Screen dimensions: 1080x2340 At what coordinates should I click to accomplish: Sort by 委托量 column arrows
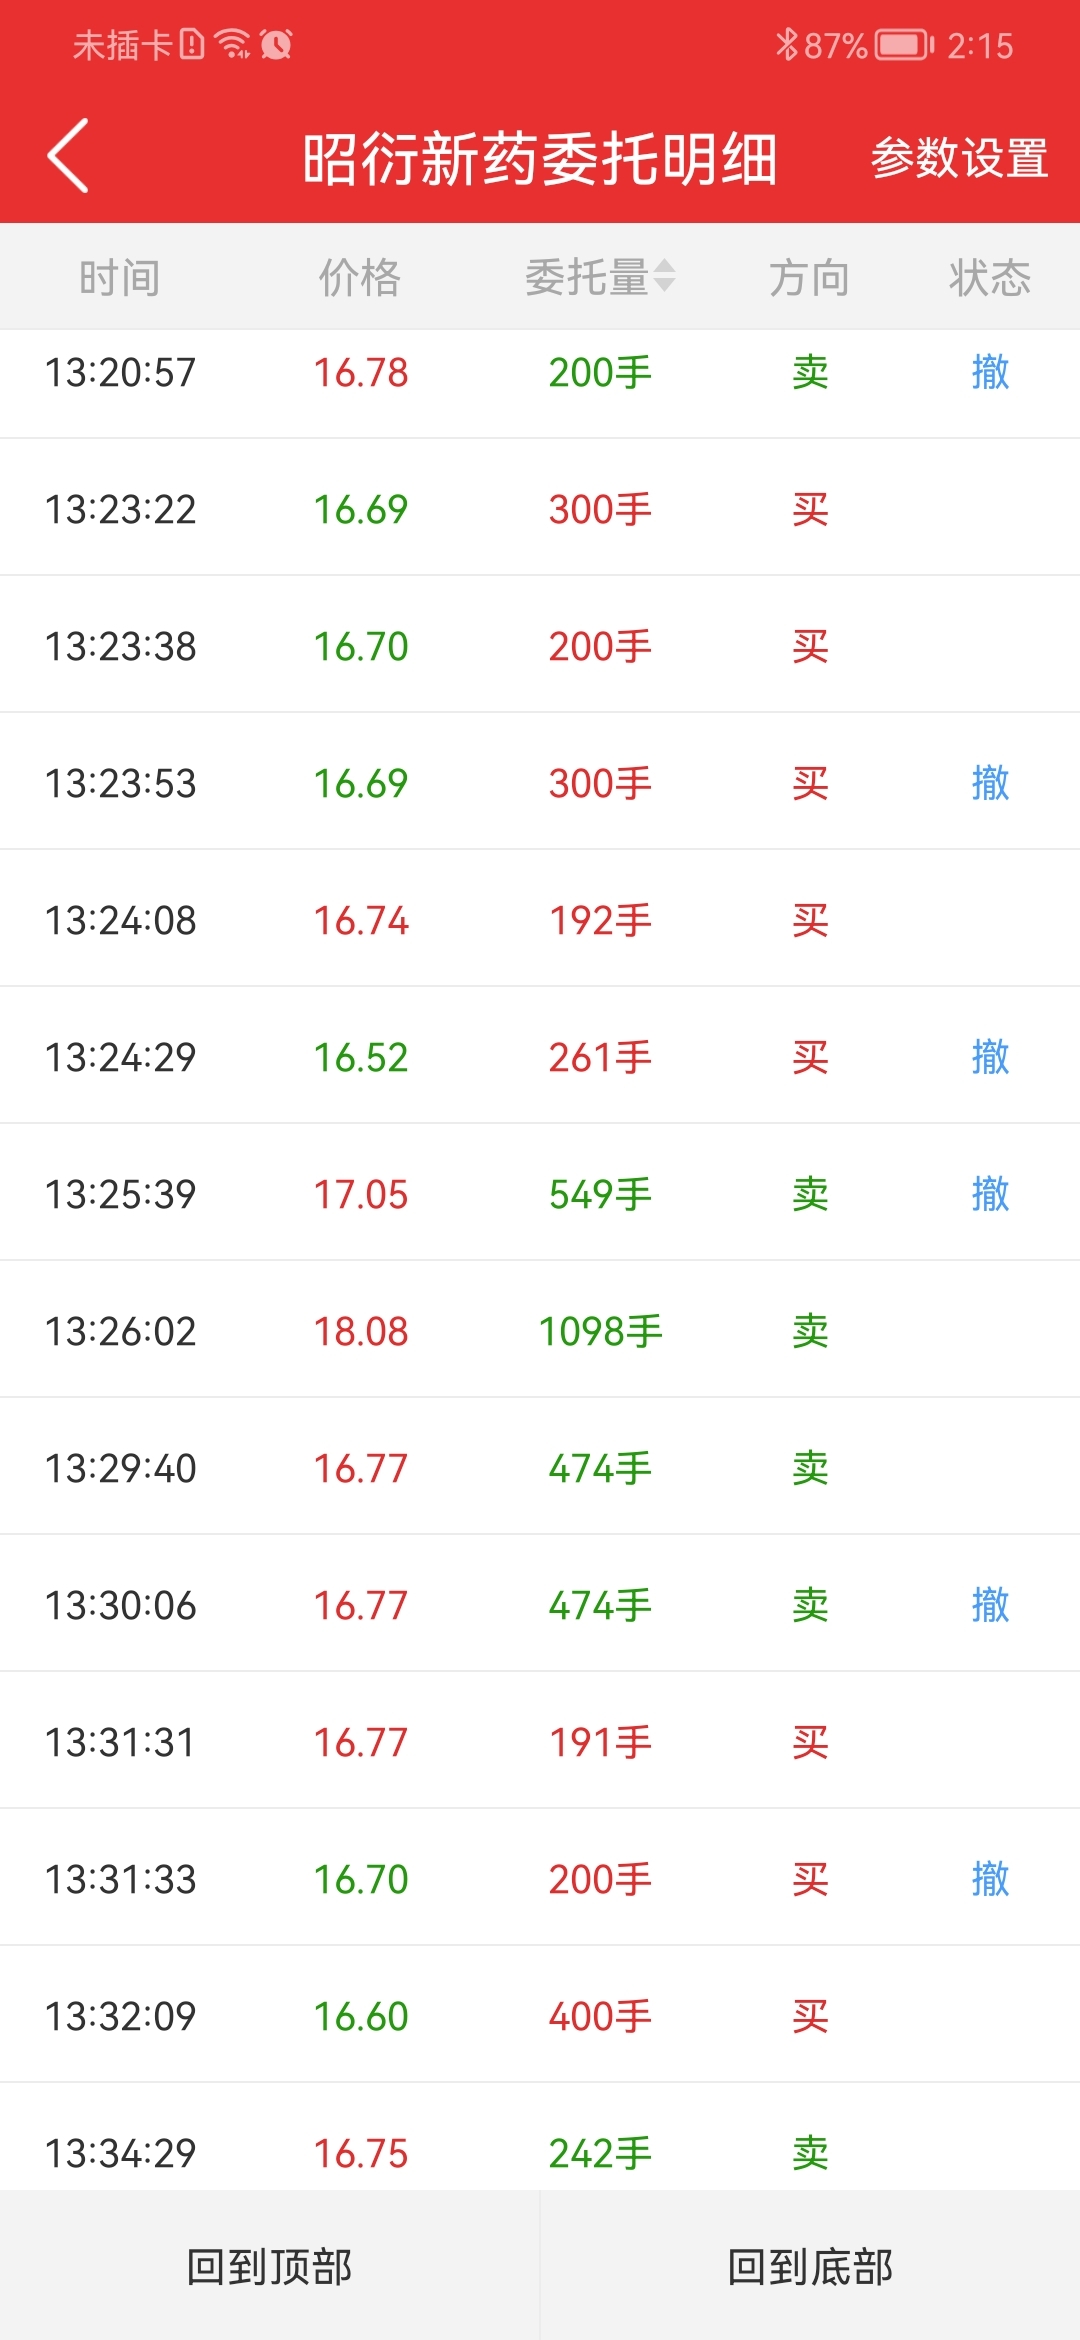click(x=664, y=276)
